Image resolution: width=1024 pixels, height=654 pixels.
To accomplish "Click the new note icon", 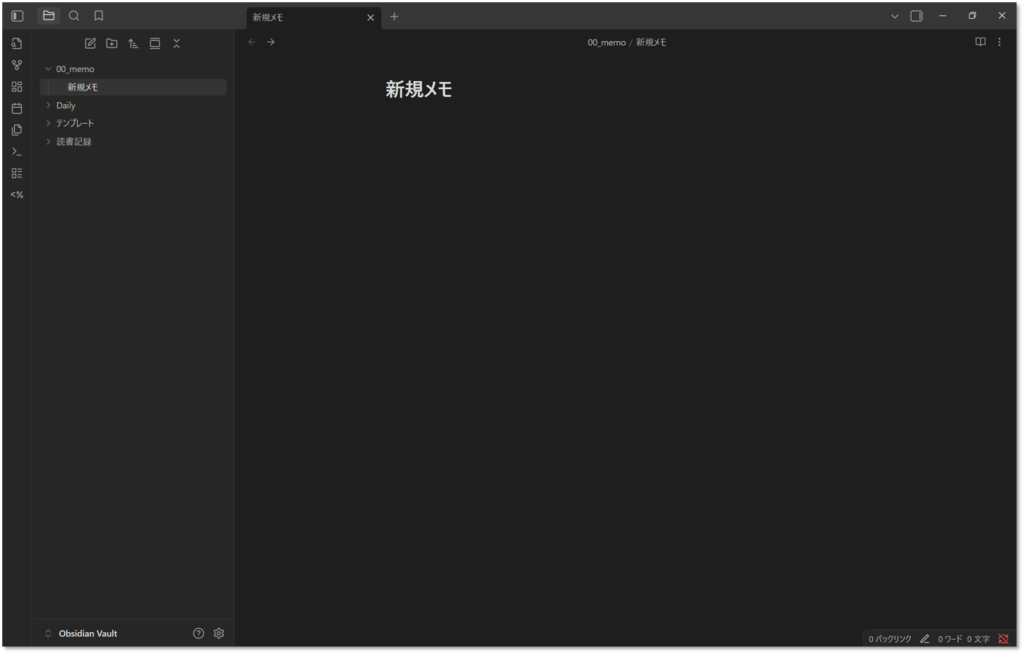I will [90, 43].
